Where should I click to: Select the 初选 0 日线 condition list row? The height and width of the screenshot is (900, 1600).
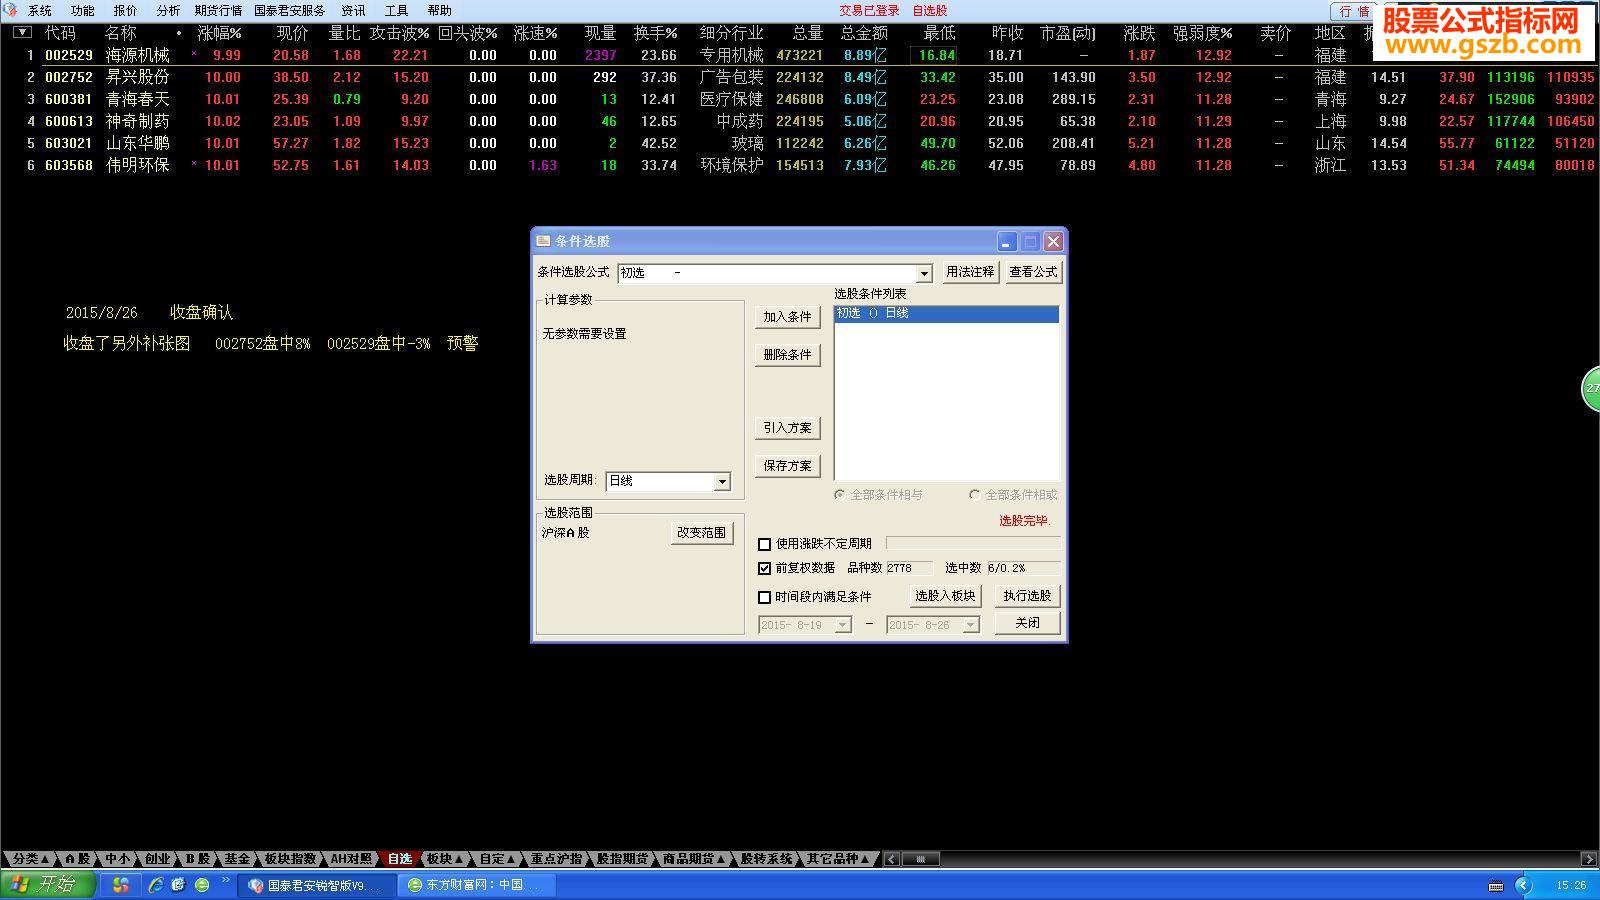click(x=946, y=314)
